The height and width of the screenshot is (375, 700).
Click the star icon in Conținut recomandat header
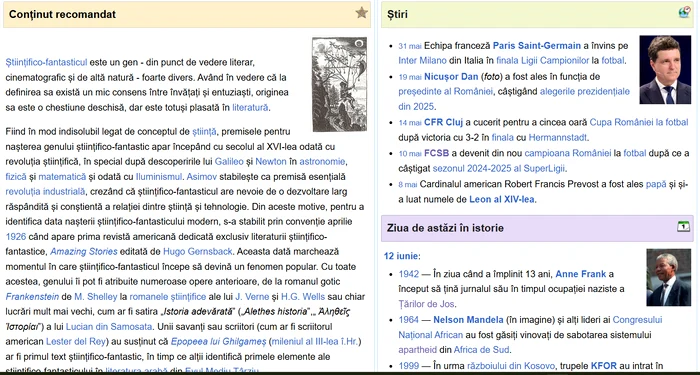tap(362, 13)
